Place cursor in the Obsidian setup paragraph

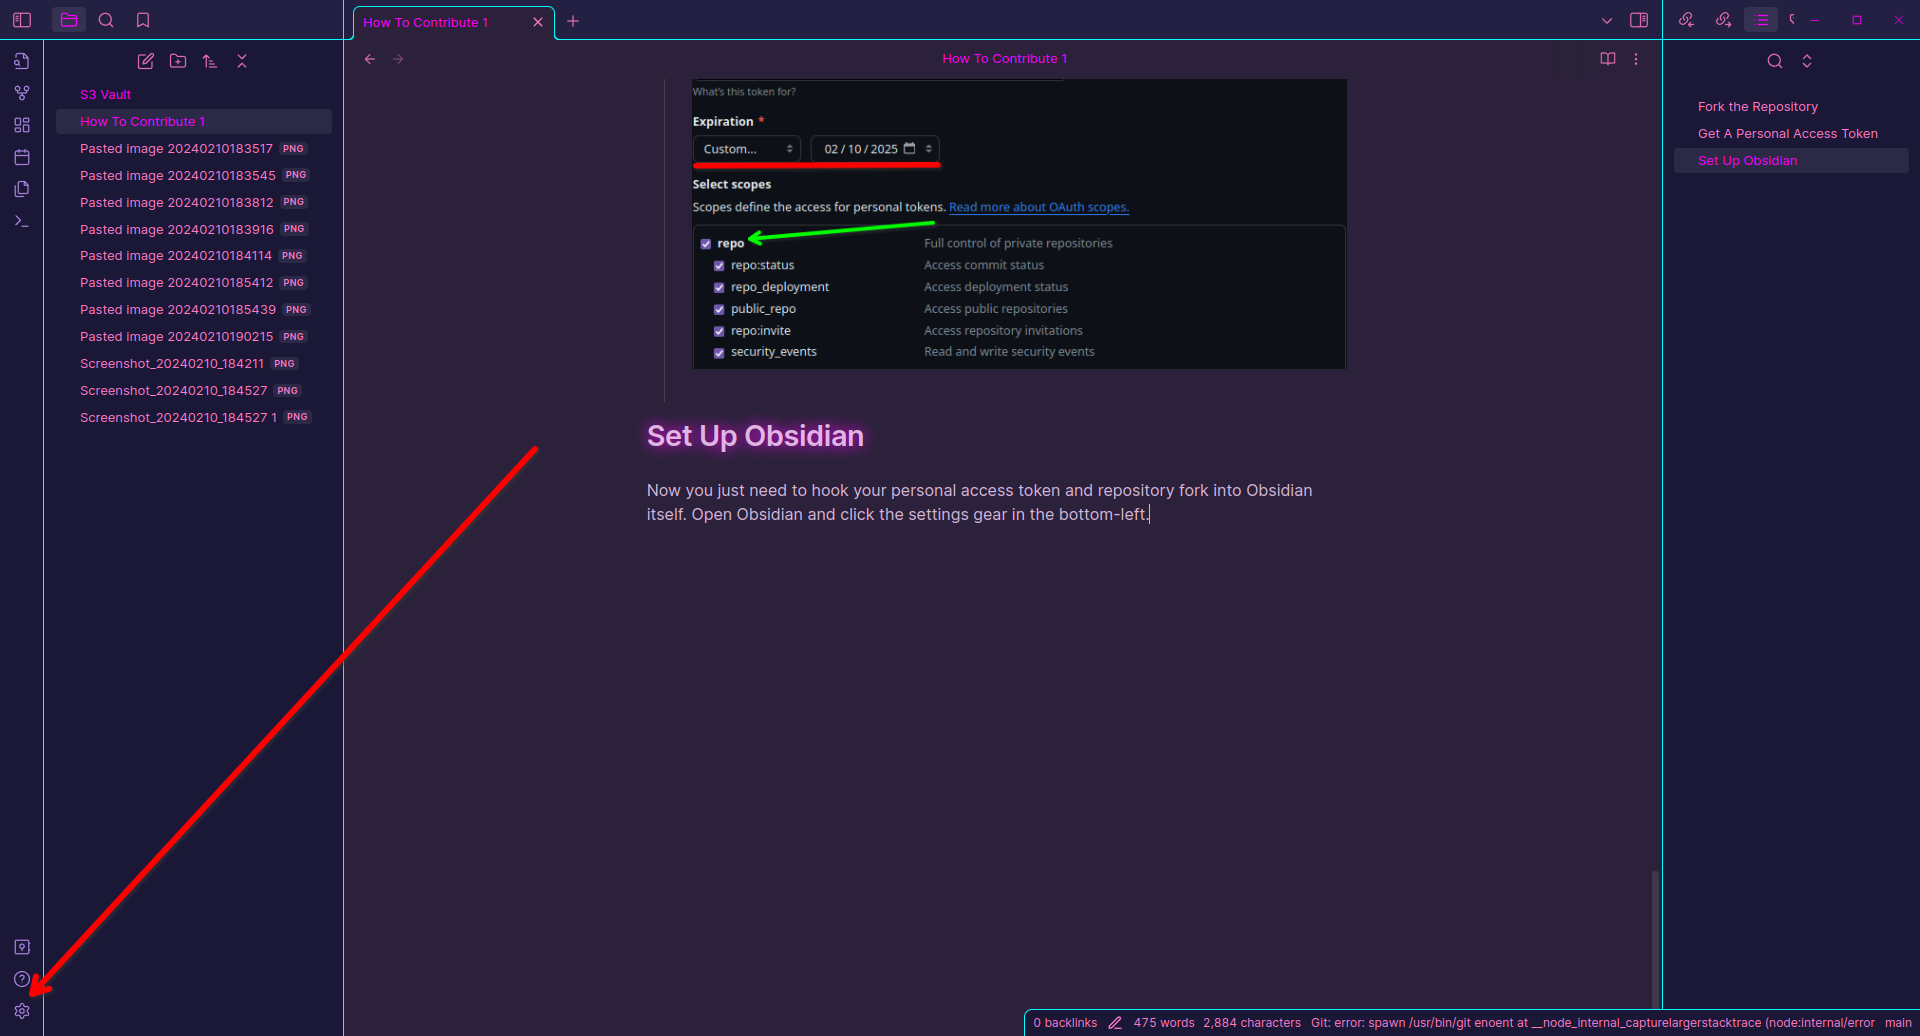[x=980, y=503]
